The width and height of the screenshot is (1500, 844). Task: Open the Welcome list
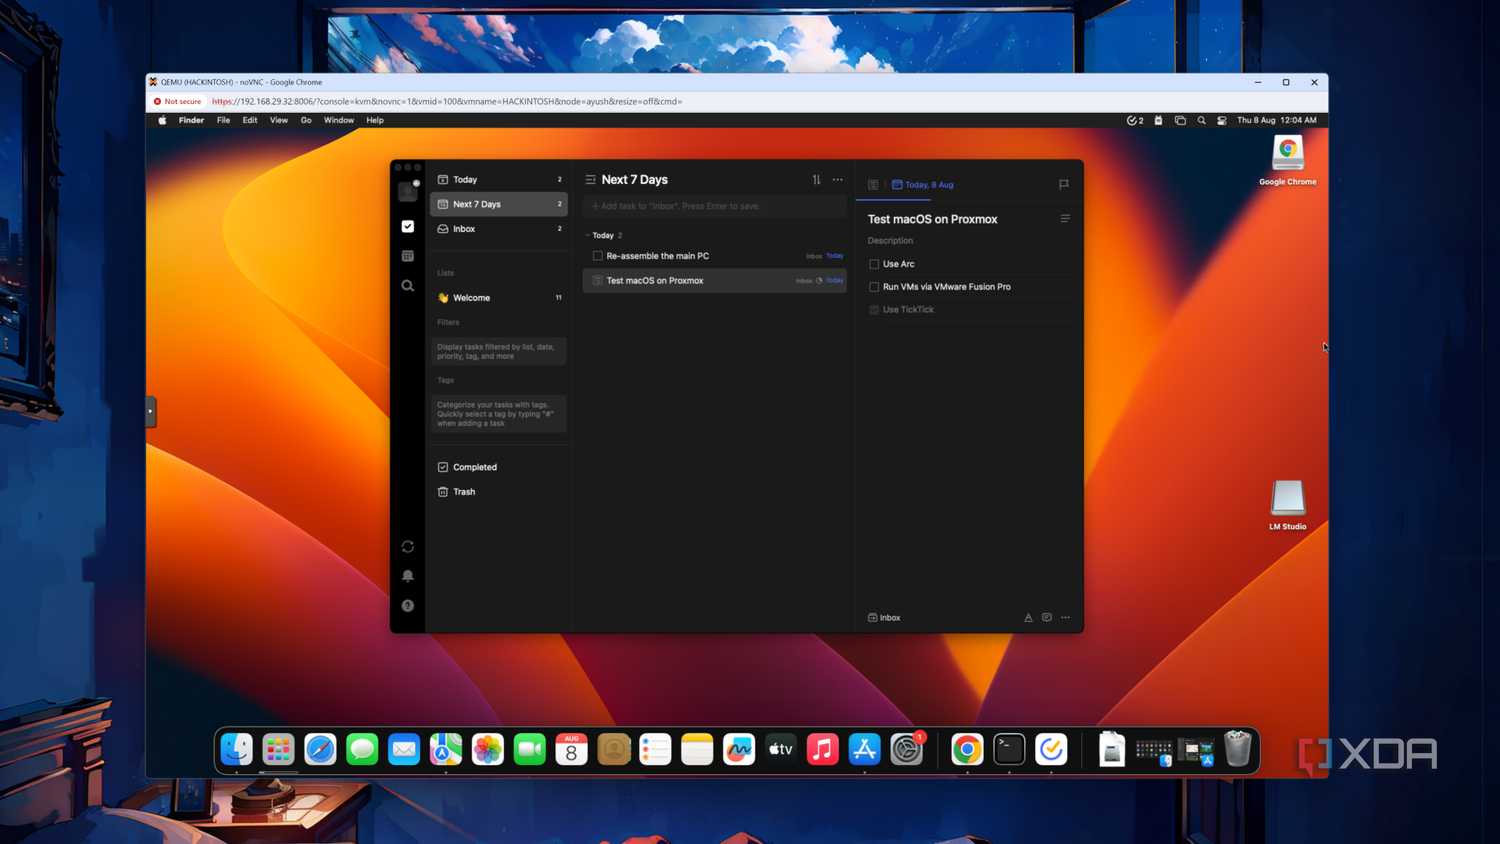(499, 298)
